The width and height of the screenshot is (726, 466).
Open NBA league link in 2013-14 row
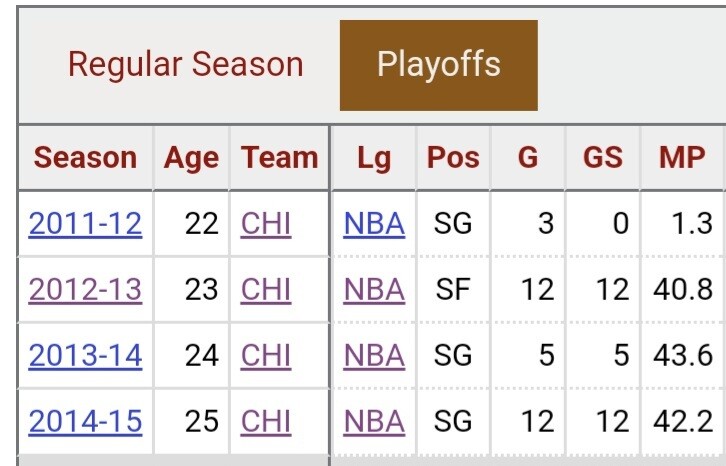click(374, 355)
